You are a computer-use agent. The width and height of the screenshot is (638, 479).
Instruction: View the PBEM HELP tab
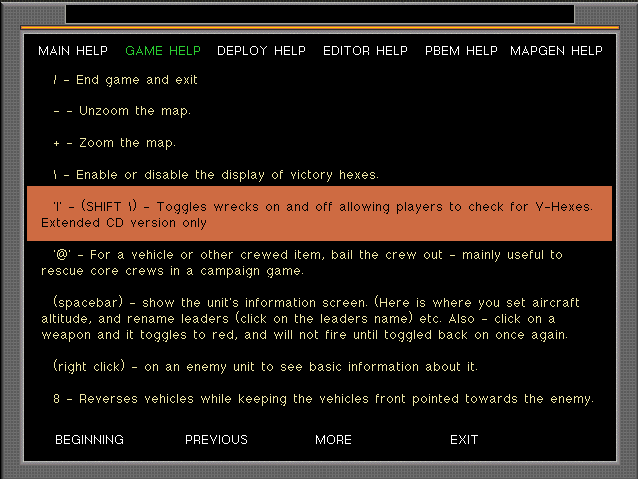click(x=461, y=51)
